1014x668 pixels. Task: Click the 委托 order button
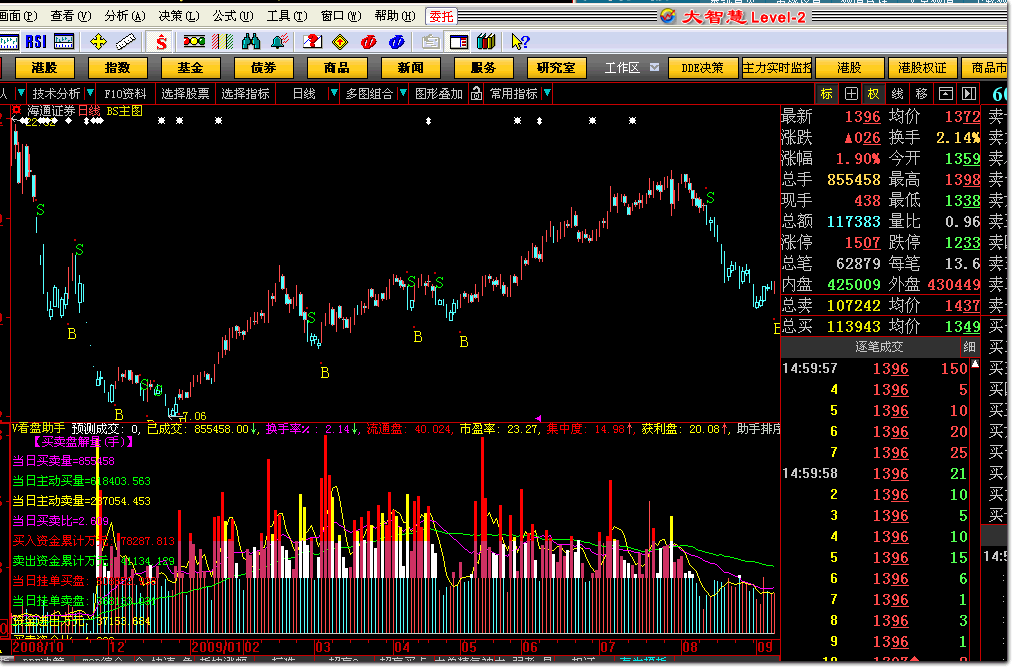(x=441, y=16)
